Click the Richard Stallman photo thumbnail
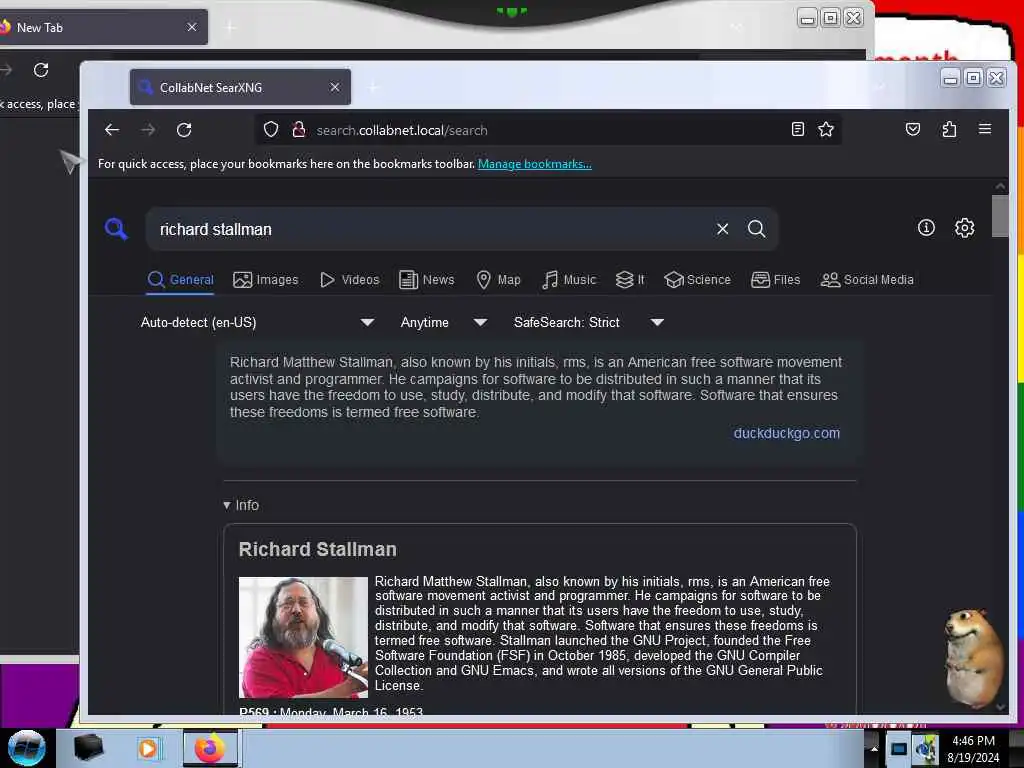1024x768 pixels. pos(303,637)
